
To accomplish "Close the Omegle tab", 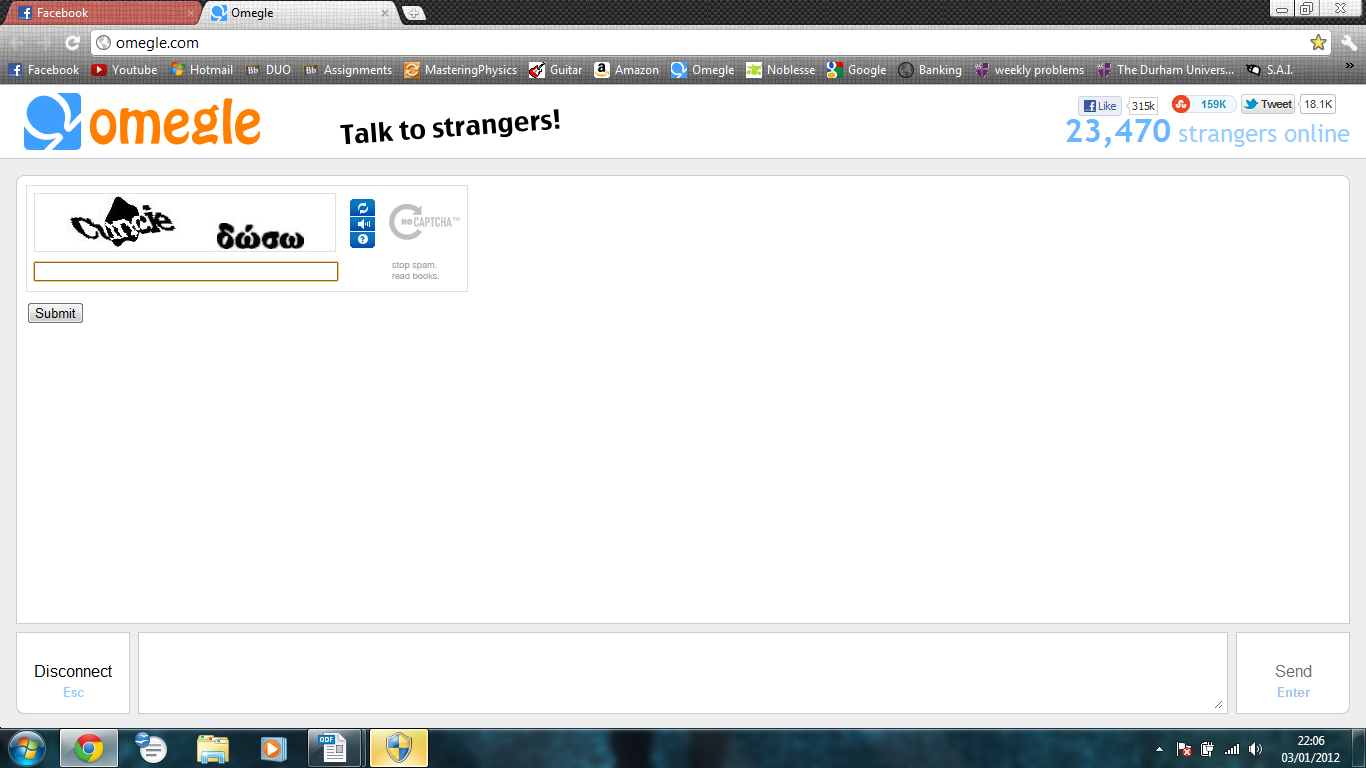I will (x=385, y=13).
